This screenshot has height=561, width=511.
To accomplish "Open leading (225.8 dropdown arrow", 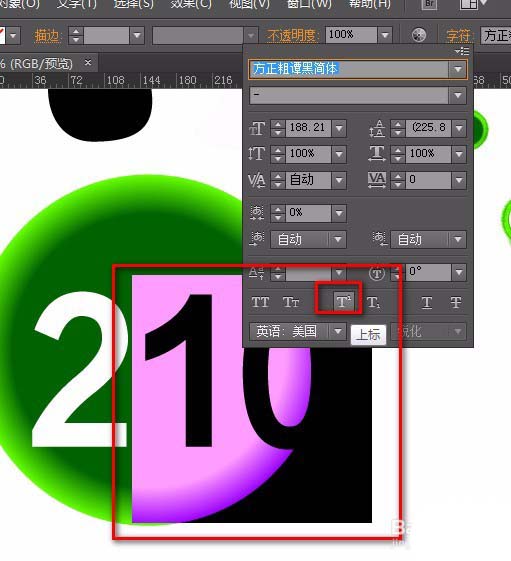I will click(x=459, y=128).
